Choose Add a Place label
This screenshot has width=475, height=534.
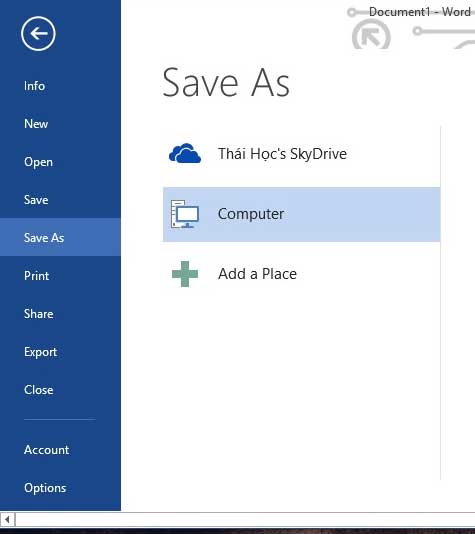coord(257,274)
